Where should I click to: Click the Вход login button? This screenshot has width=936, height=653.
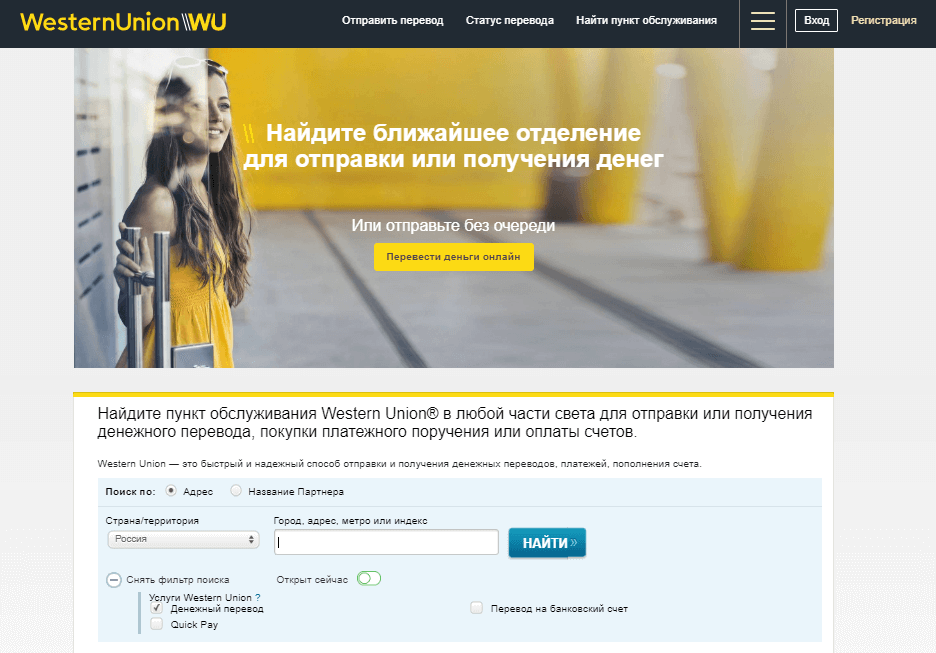point(816,21)
